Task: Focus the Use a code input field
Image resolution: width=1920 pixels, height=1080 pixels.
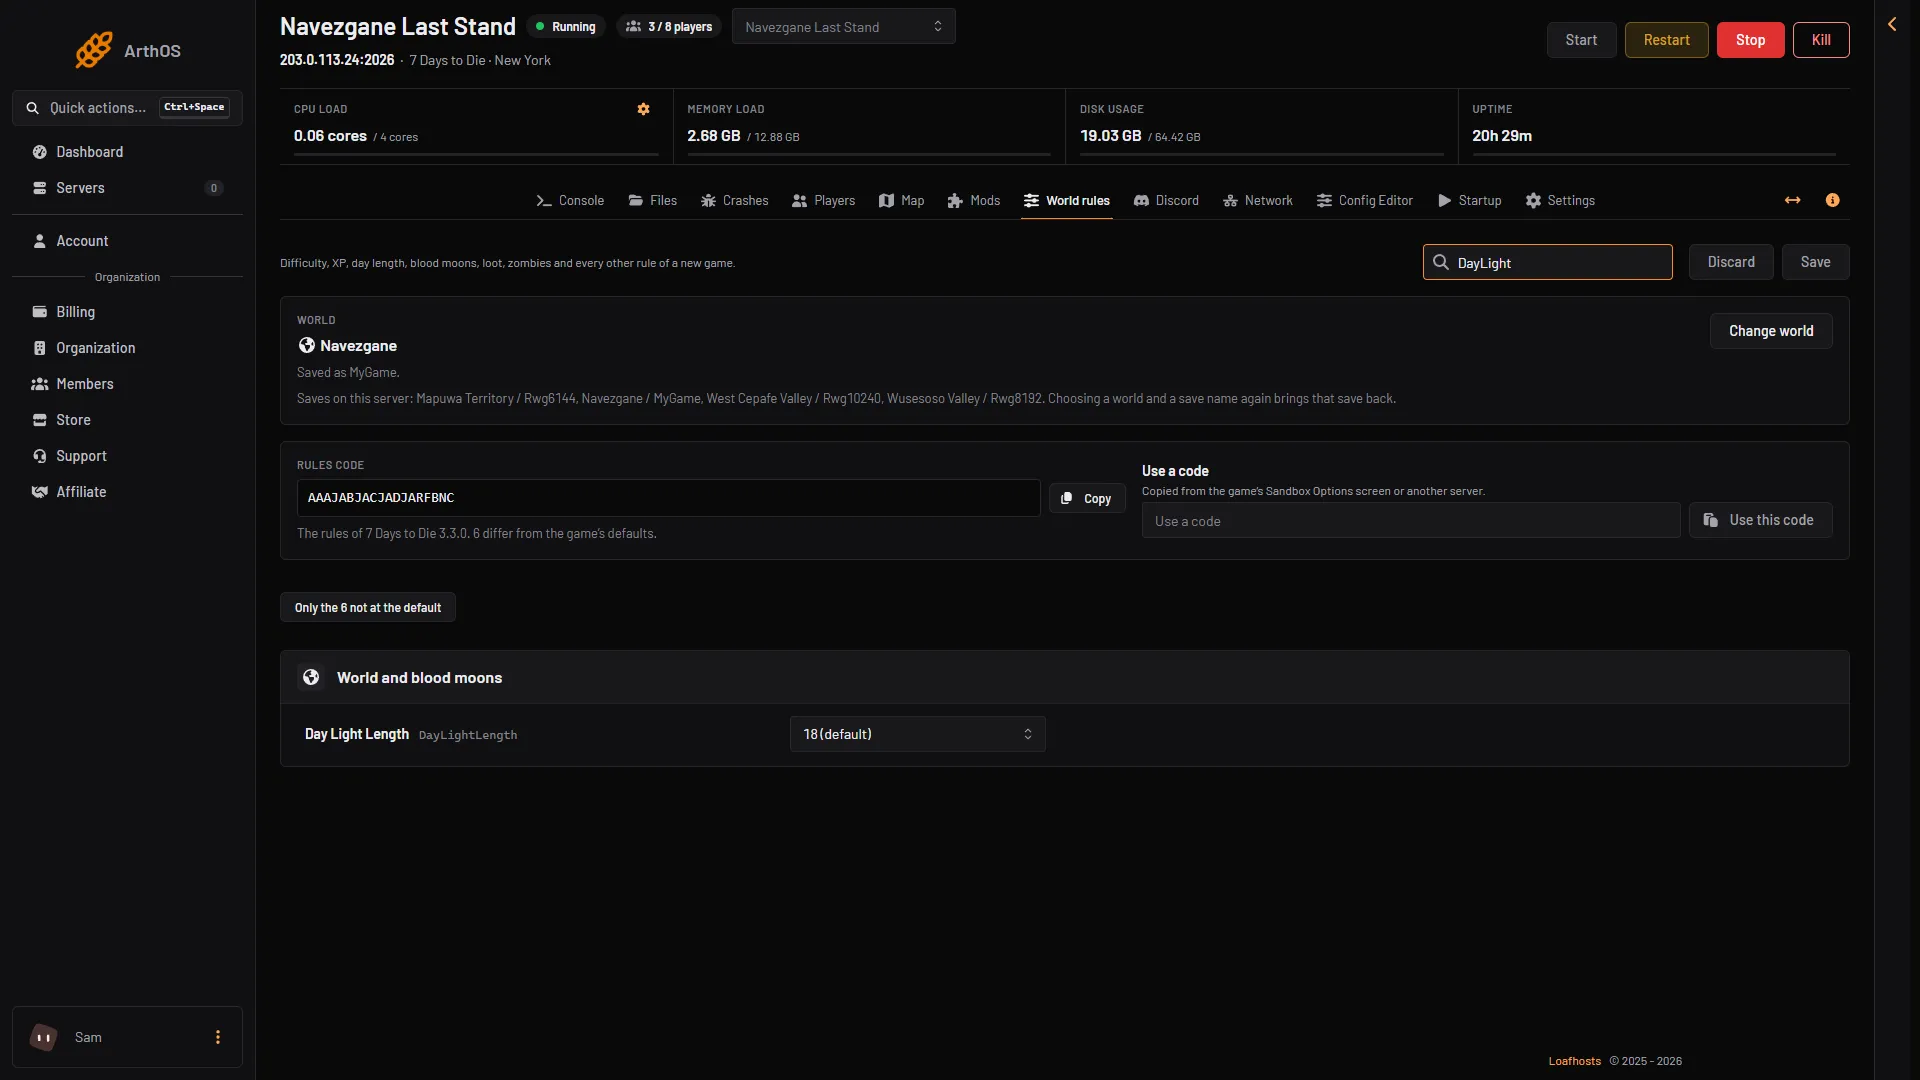Action: tap(1411, 521)
